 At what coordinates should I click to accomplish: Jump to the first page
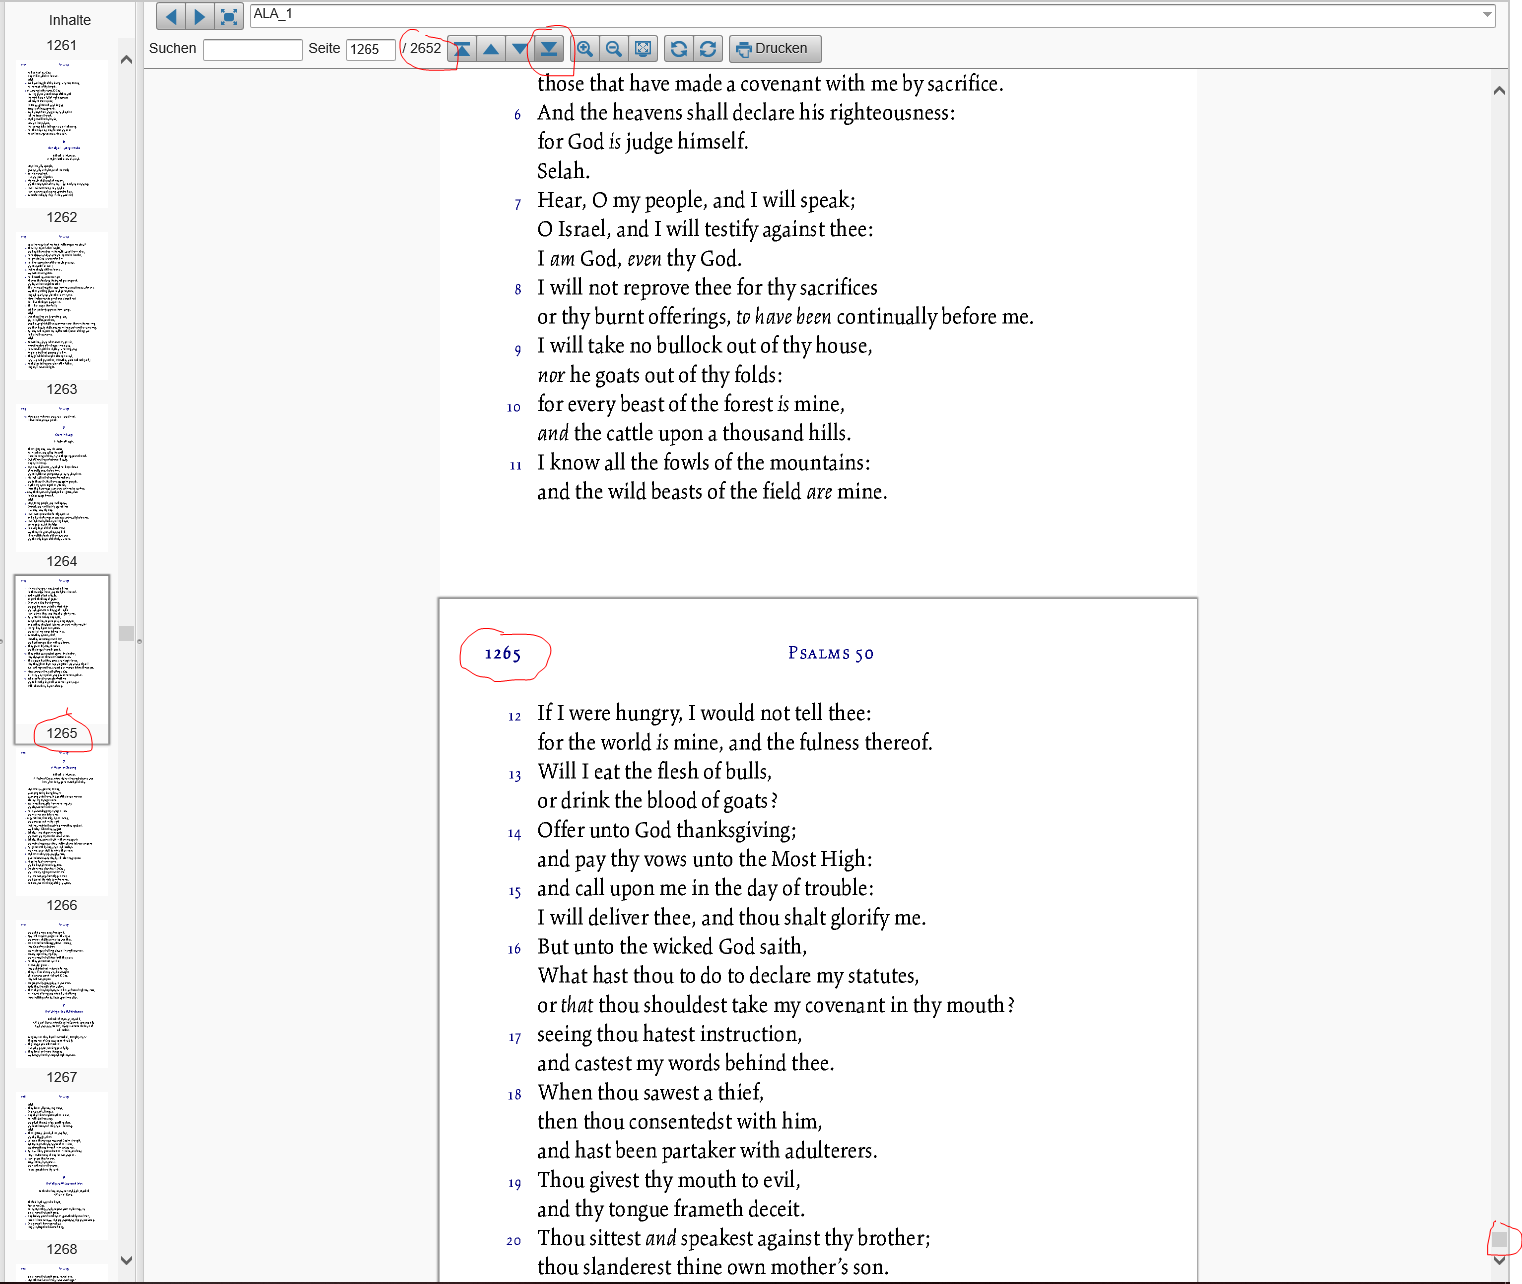(x=462, y=49)
